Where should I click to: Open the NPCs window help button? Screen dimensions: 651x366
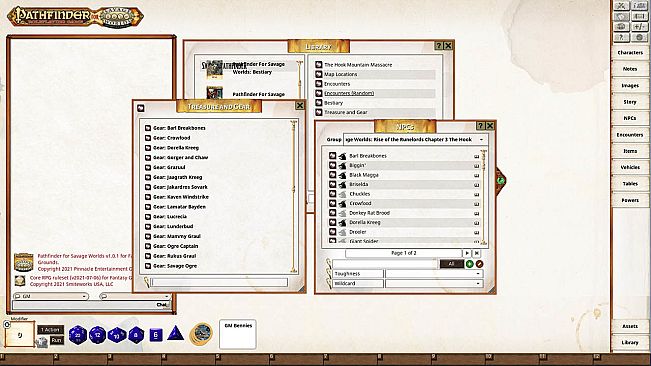click(480, 126)
